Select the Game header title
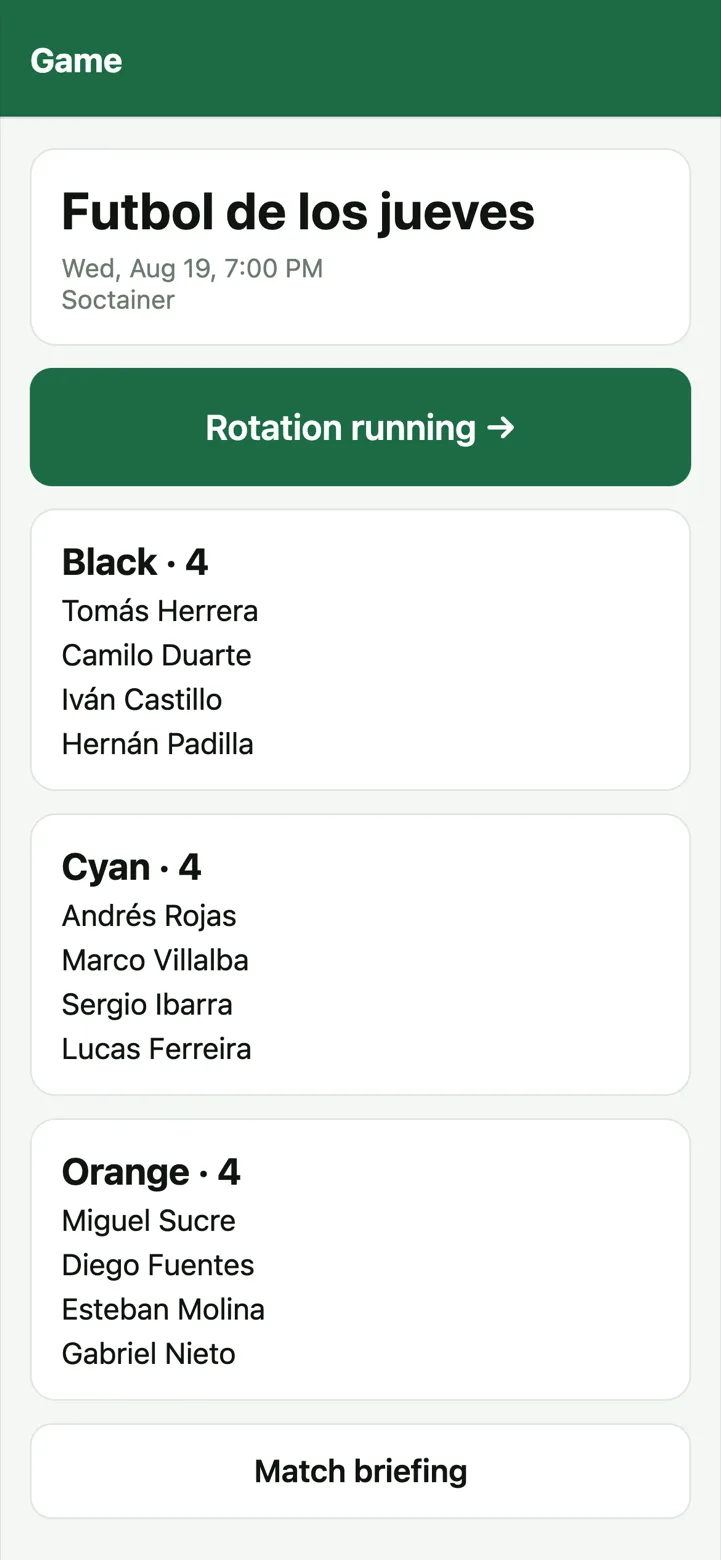 click(x=76, y=60)
